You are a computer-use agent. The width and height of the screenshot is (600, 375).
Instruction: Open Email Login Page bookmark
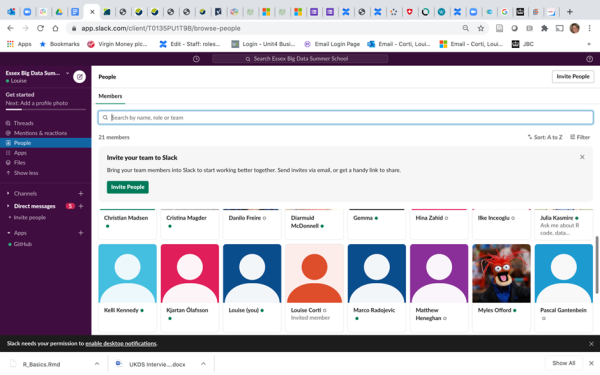pyautogui.click(x=332, y=44)
